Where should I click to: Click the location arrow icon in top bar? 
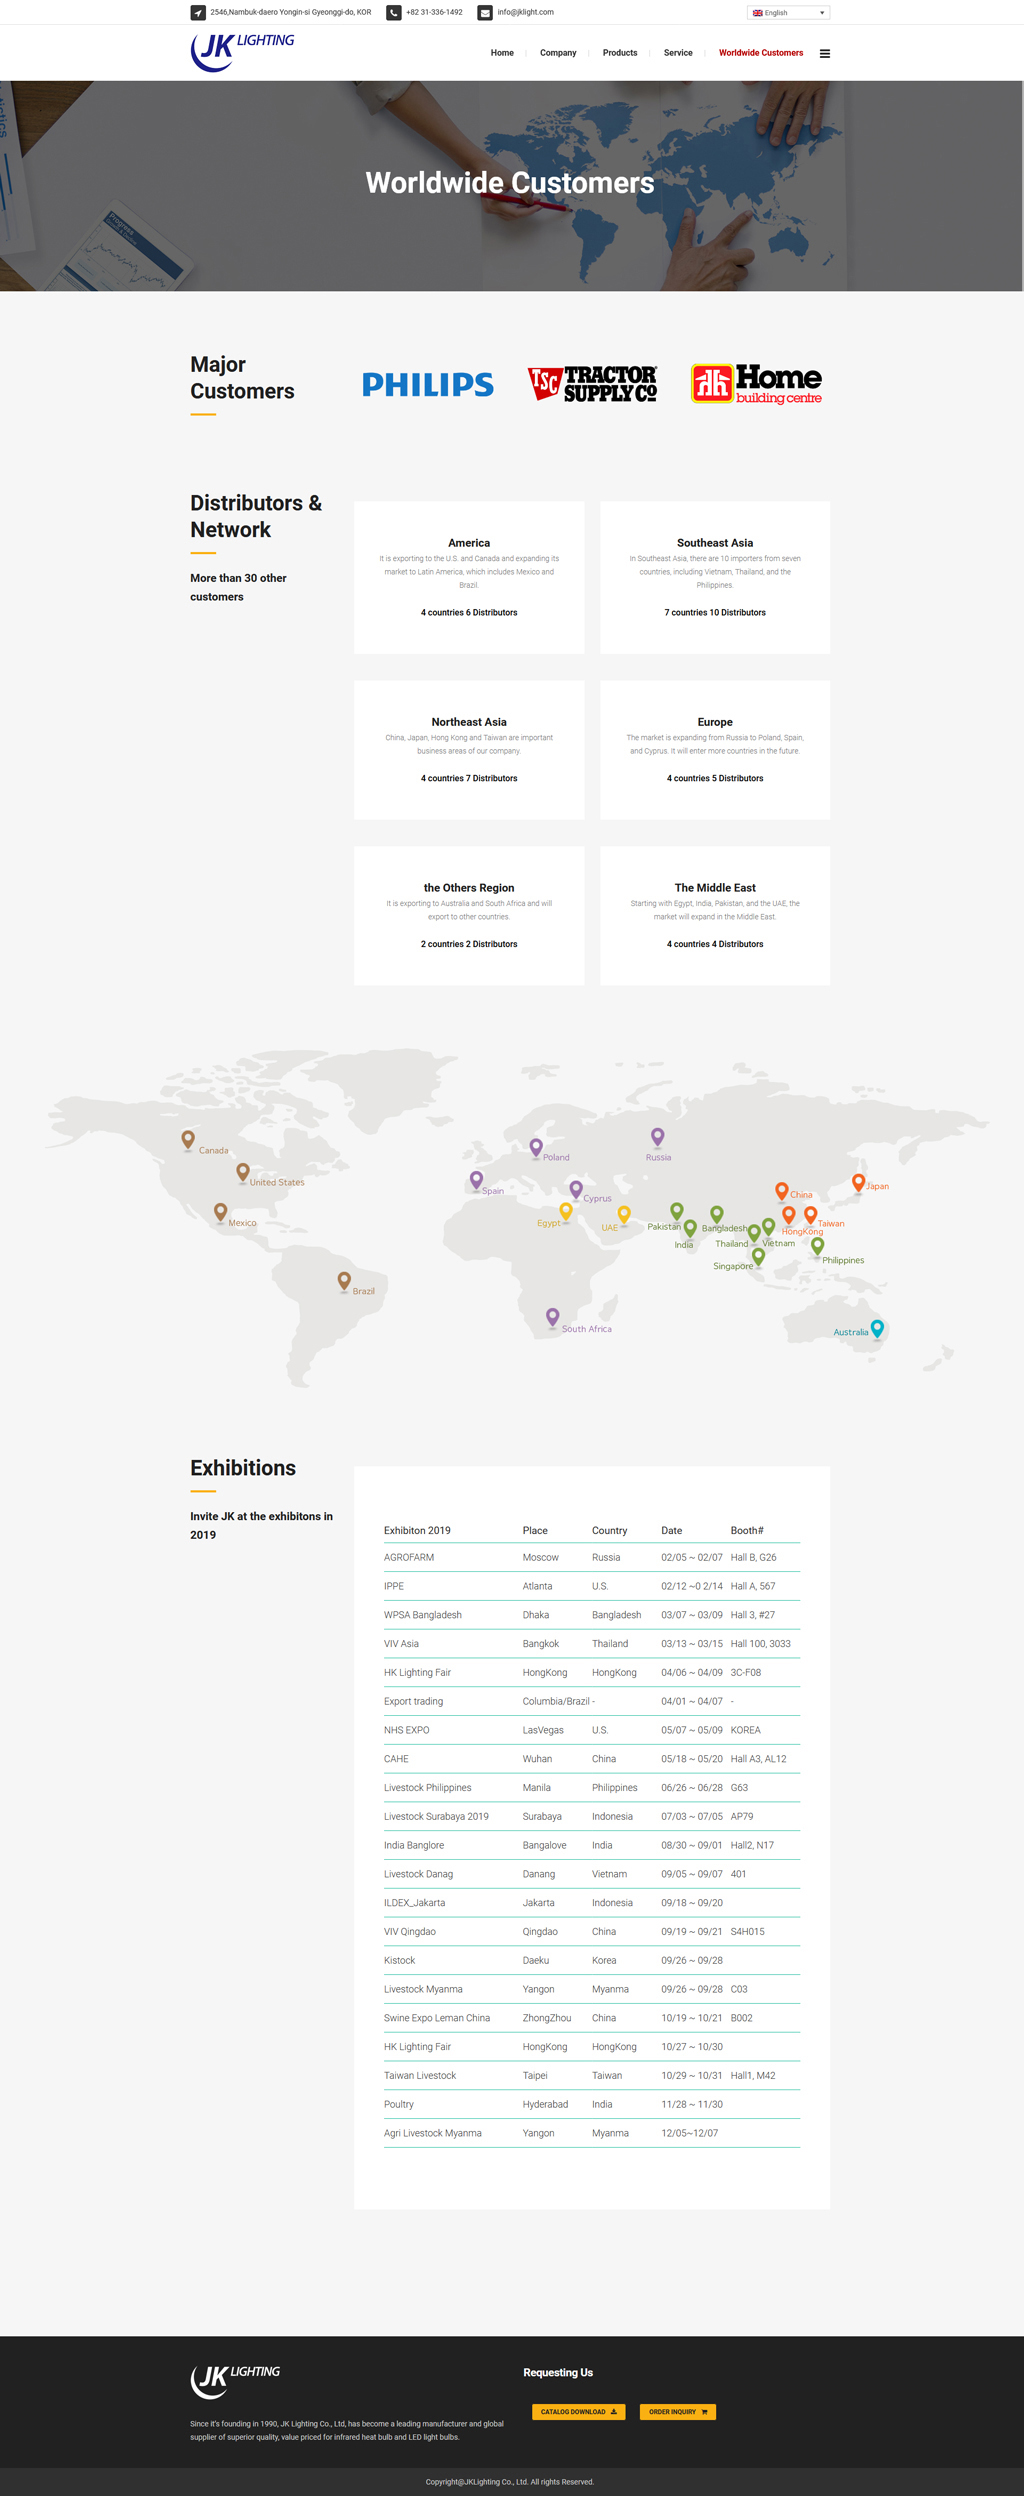pyautogui.click(x=198, y=13)
